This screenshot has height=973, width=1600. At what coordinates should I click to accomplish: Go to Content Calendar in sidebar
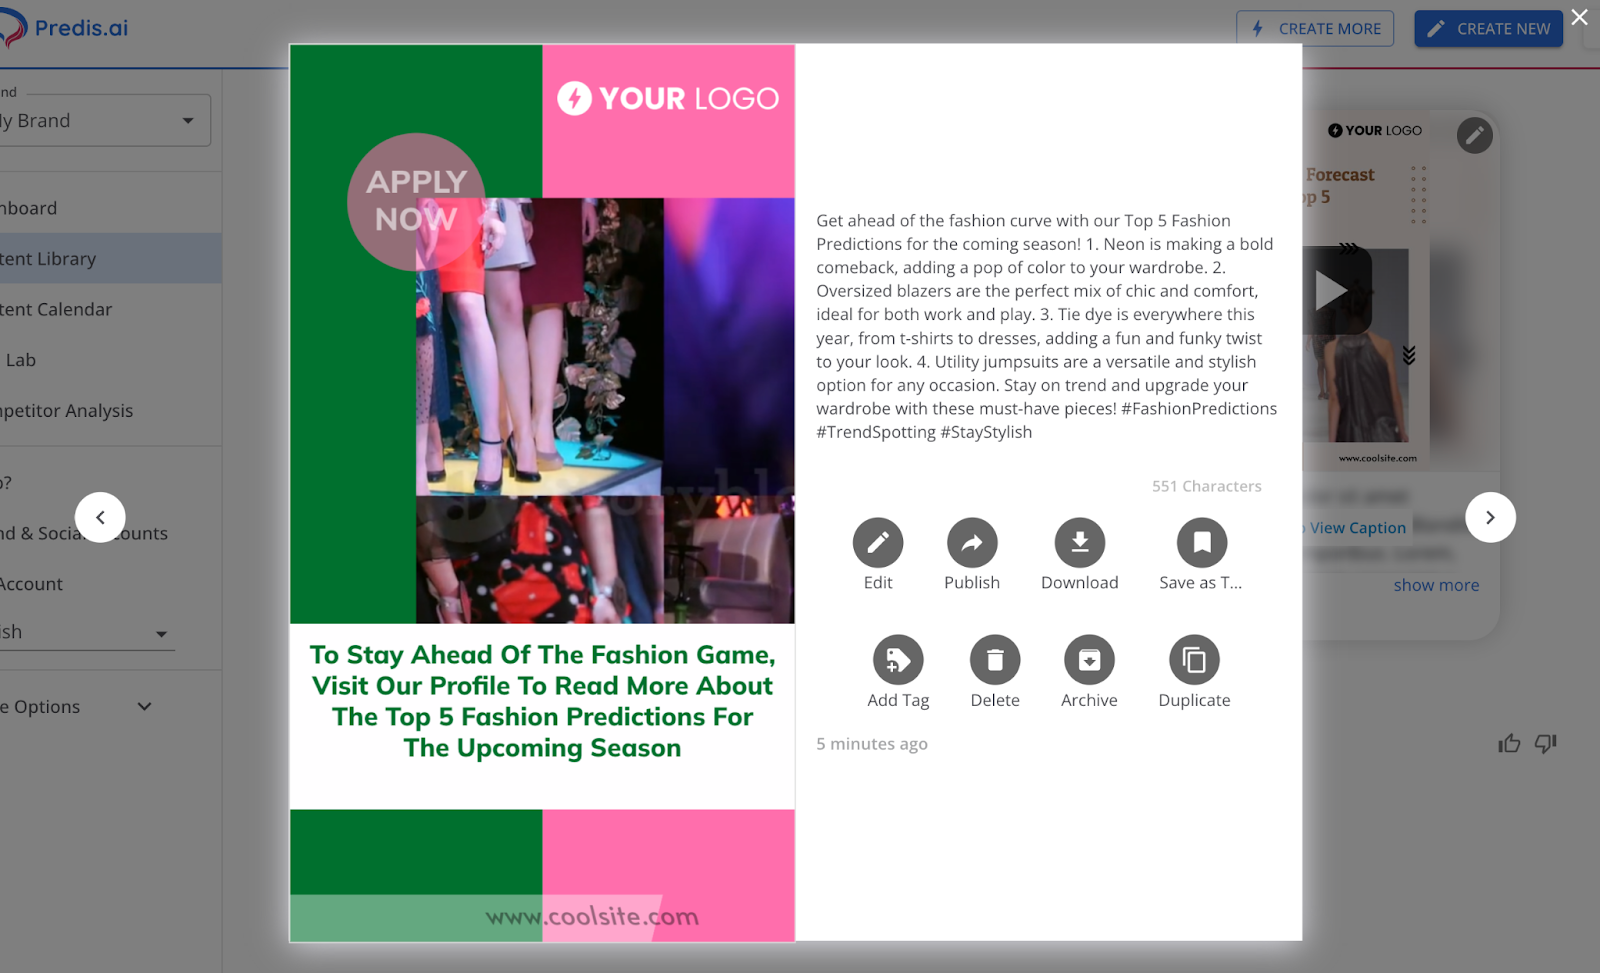point(57,310)
